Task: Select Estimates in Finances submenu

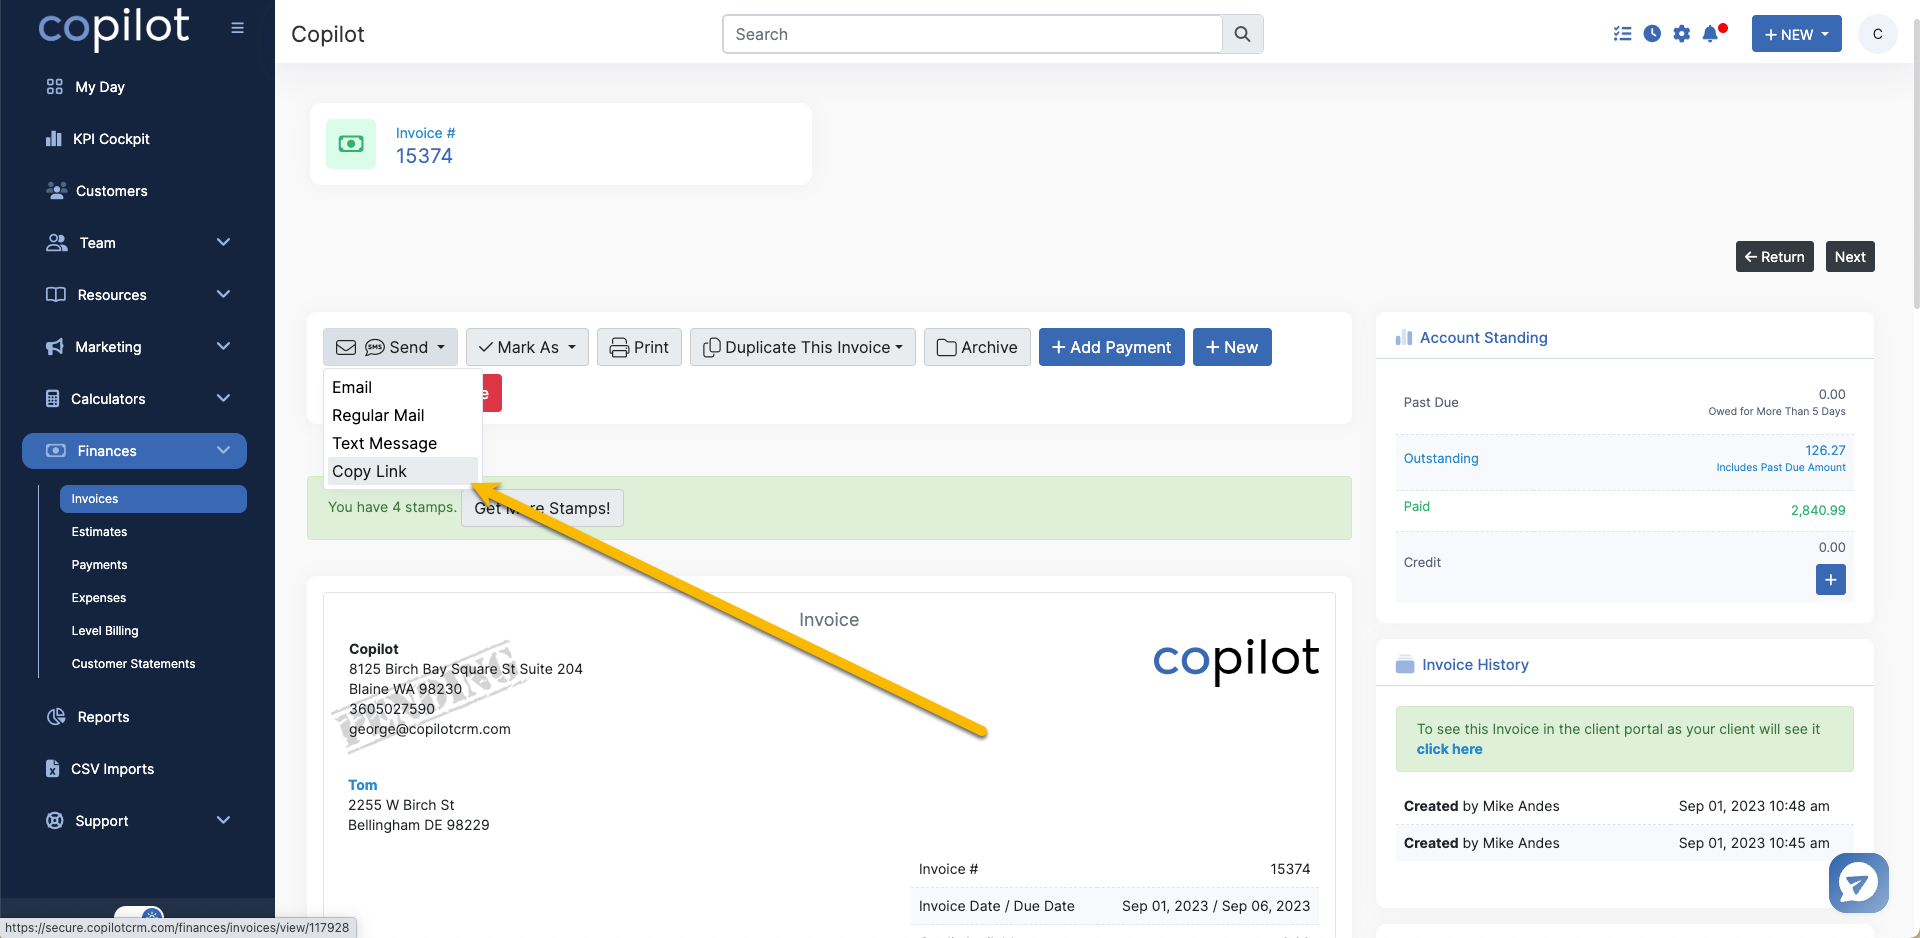Action: [x=99, y=532]
